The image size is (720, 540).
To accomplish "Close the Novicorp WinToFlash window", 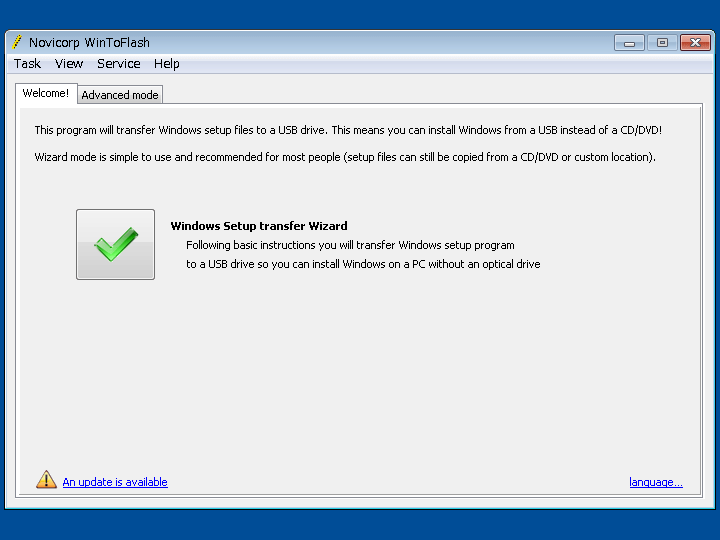I will tap(695, 43).
